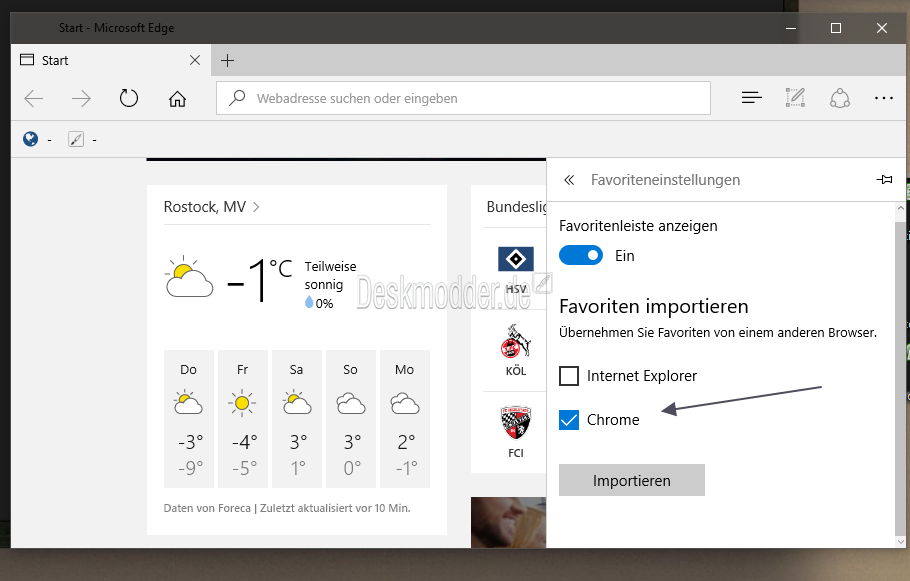
Task: Open the Hub (favorites lines) icon
Action: [752, 98]
